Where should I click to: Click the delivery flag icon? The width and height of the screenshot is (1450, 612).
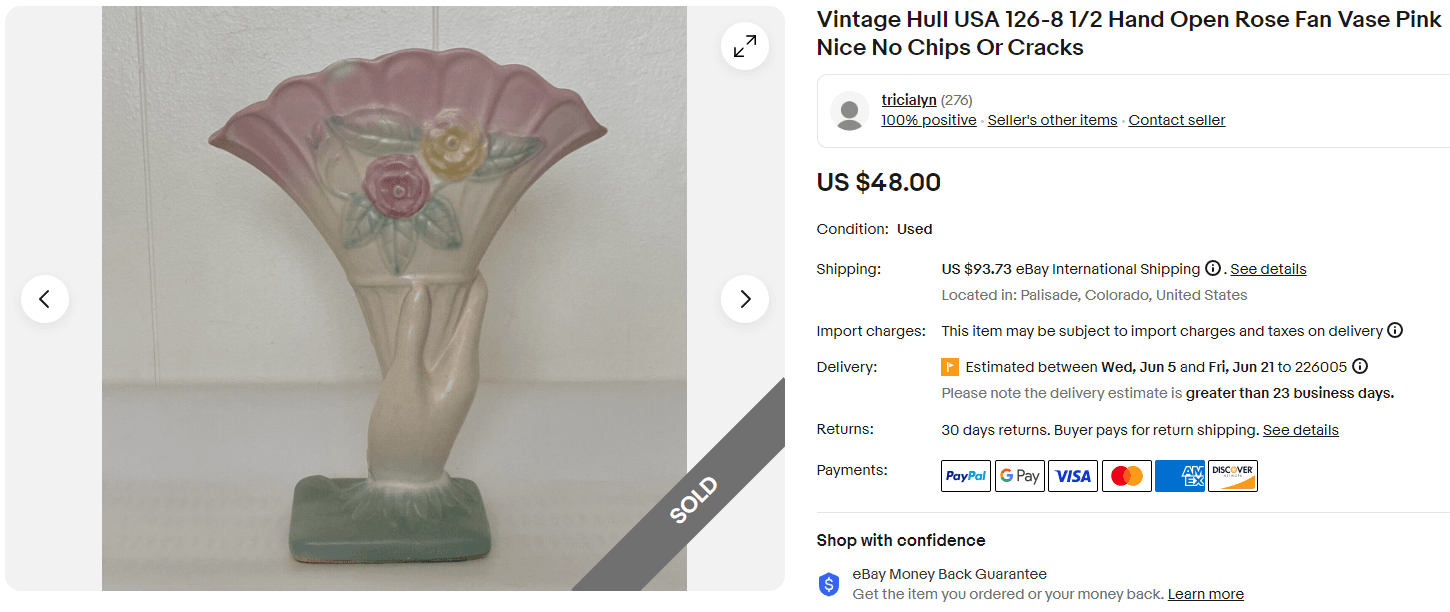pos(950,366)
